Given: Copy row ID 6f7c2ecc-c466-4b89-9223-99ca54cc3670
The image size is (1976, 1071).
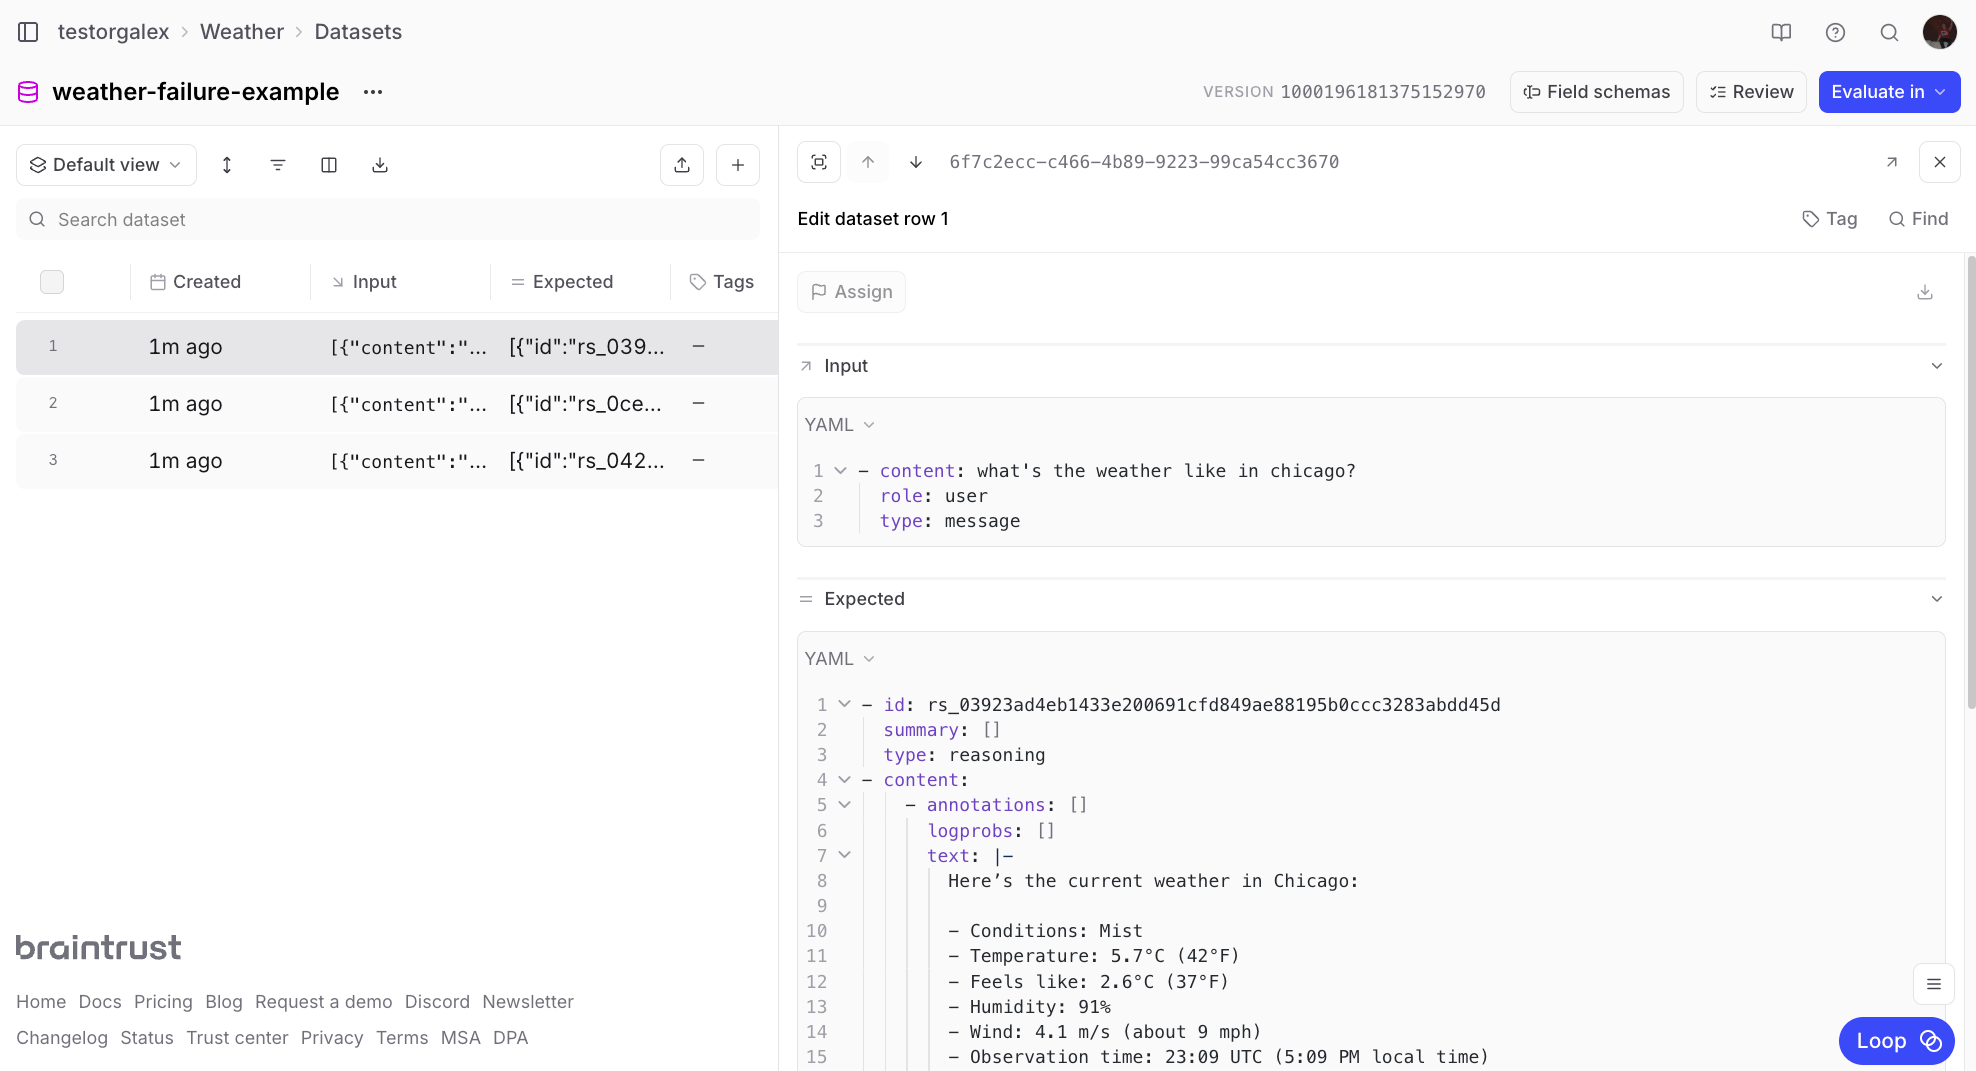Looking at the screenshot, I should (x=1144, y=162).
